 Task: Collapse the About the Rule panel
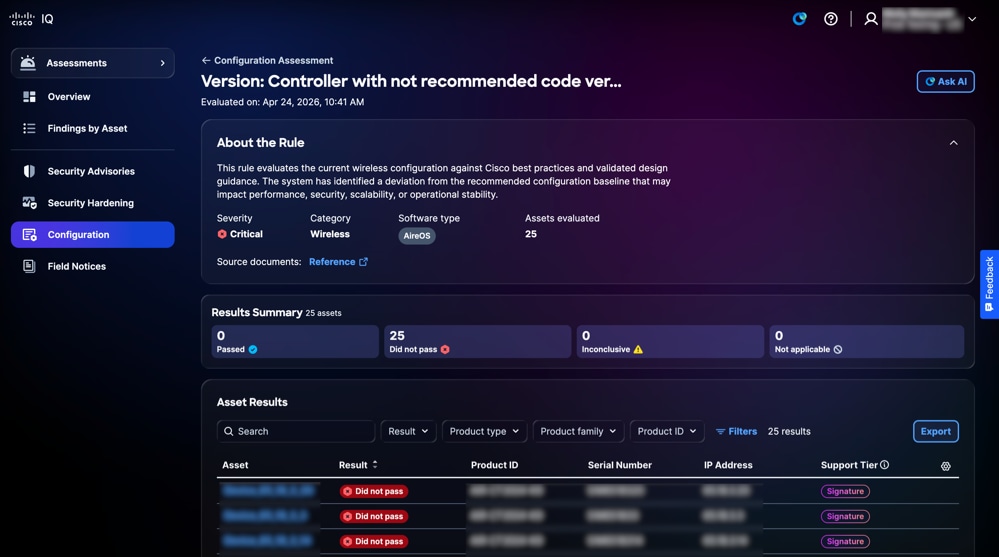tap(954, 143)
